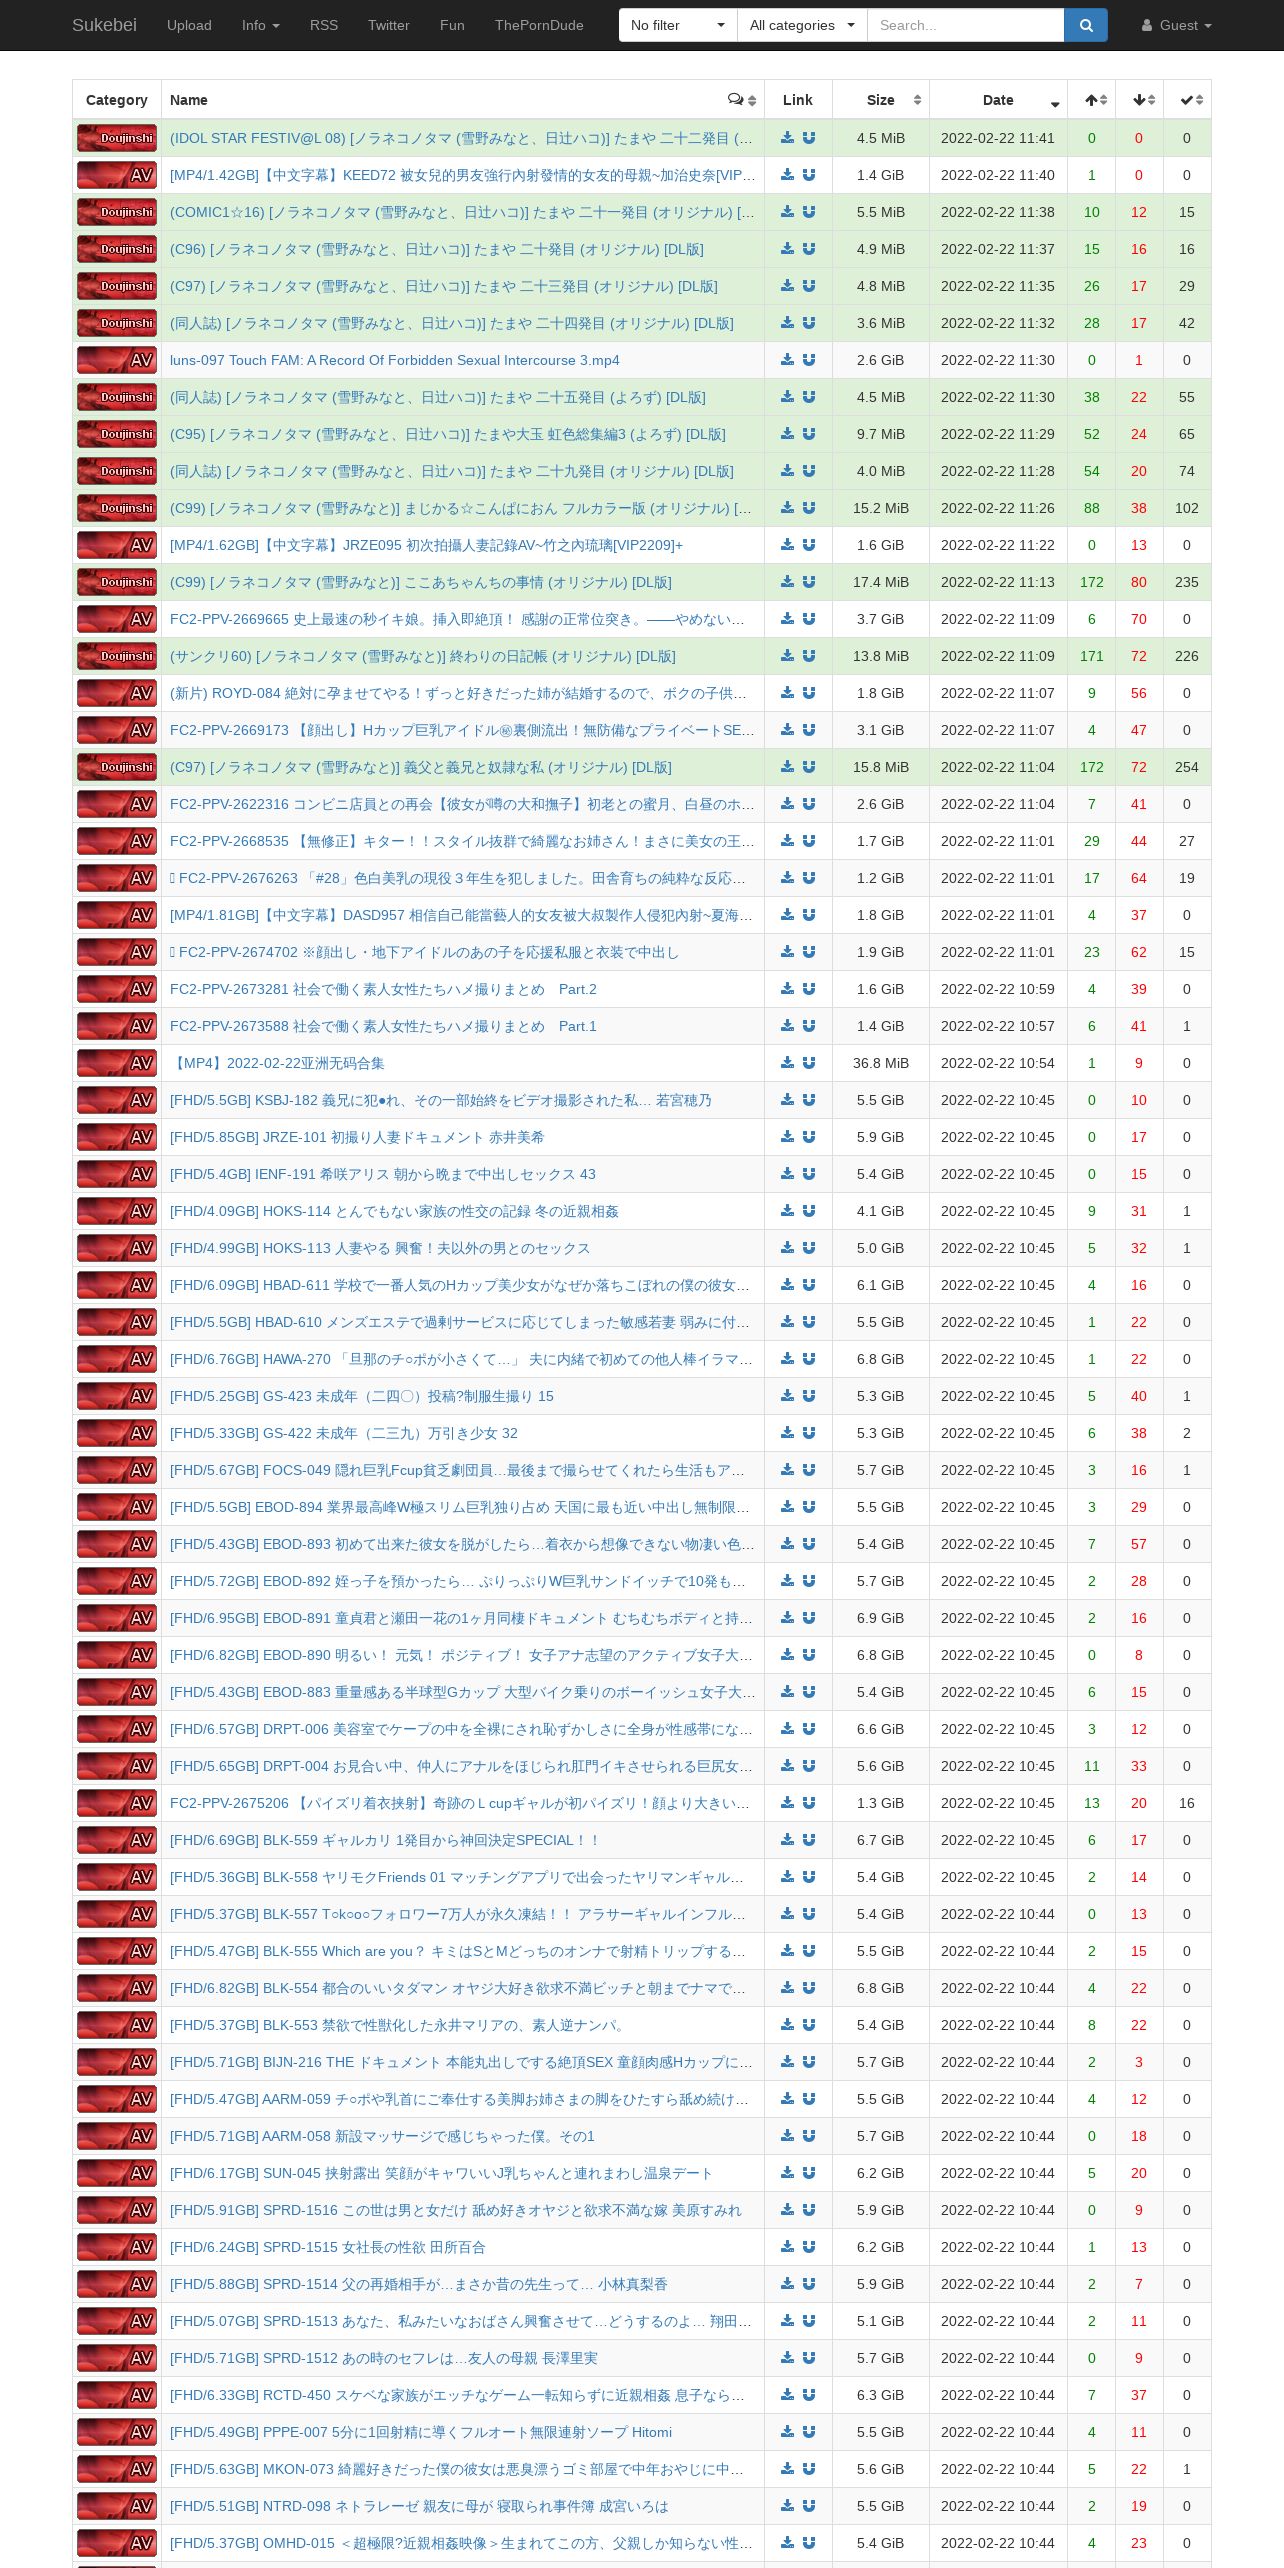
Task: Open the Fun nav item
Action: click(452, 25)
